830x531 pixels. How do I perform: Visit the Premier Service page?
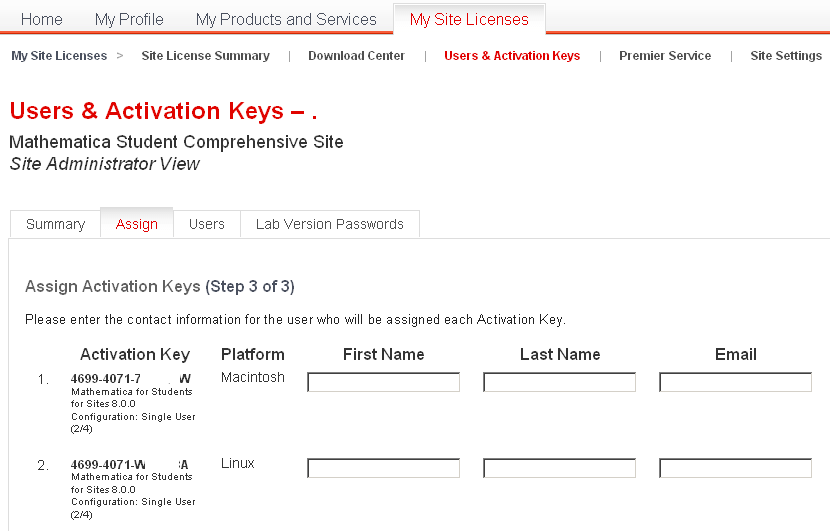click(x=665, y=56)
